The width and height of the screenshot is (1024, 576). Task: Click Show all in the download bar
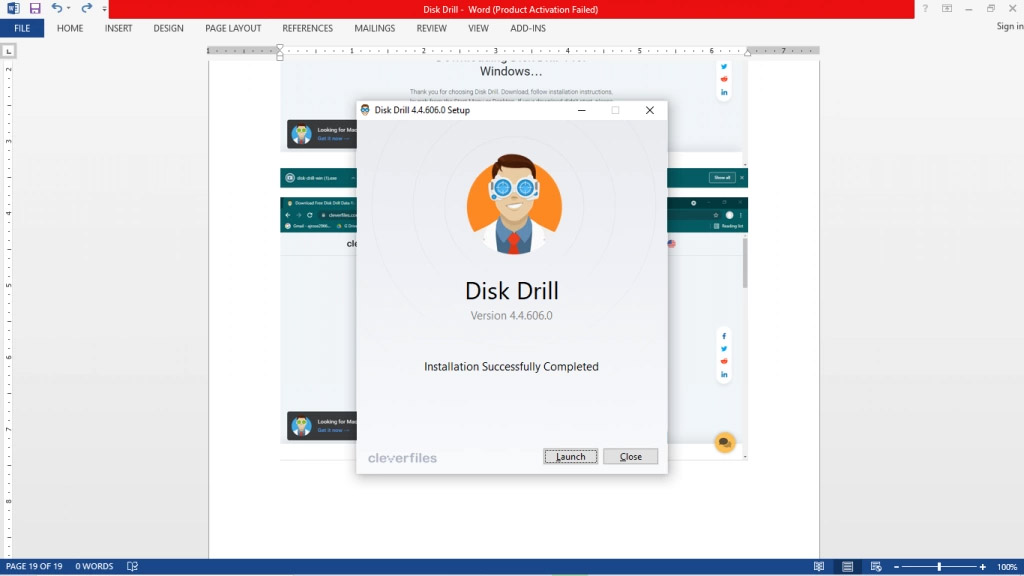click(x=722, y=178)
